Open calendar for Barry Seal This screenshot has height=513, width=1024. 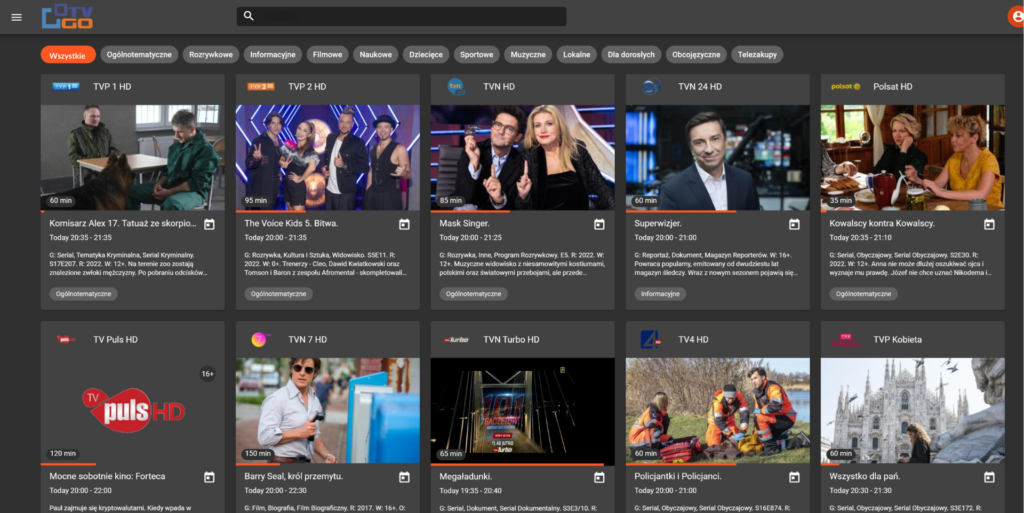(404, 477)
